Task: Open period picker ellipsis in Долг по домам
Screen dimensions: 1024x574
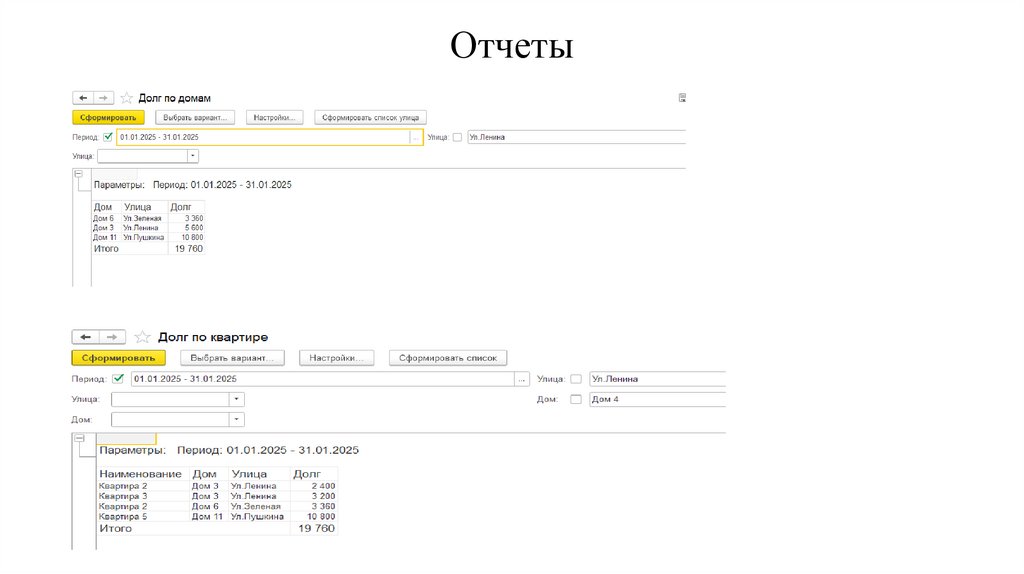Action: tap(416, 137)
